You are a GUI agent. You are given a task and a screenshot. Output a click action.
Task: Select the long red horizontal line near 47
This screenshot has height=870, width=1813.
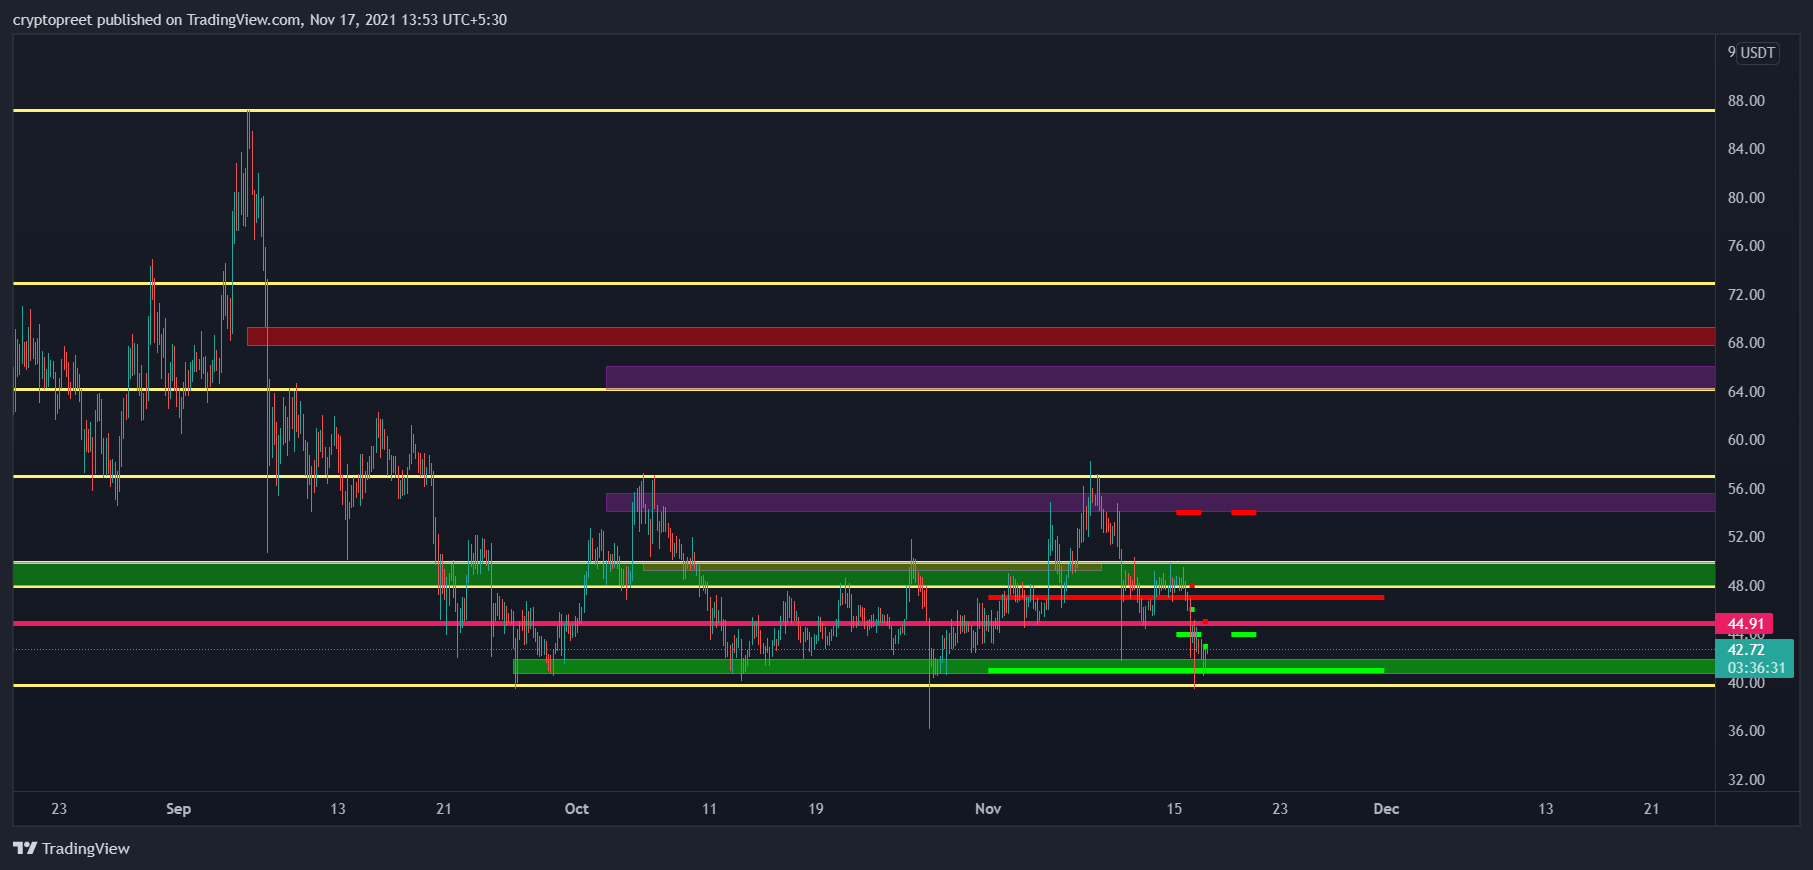(1186, 597)
